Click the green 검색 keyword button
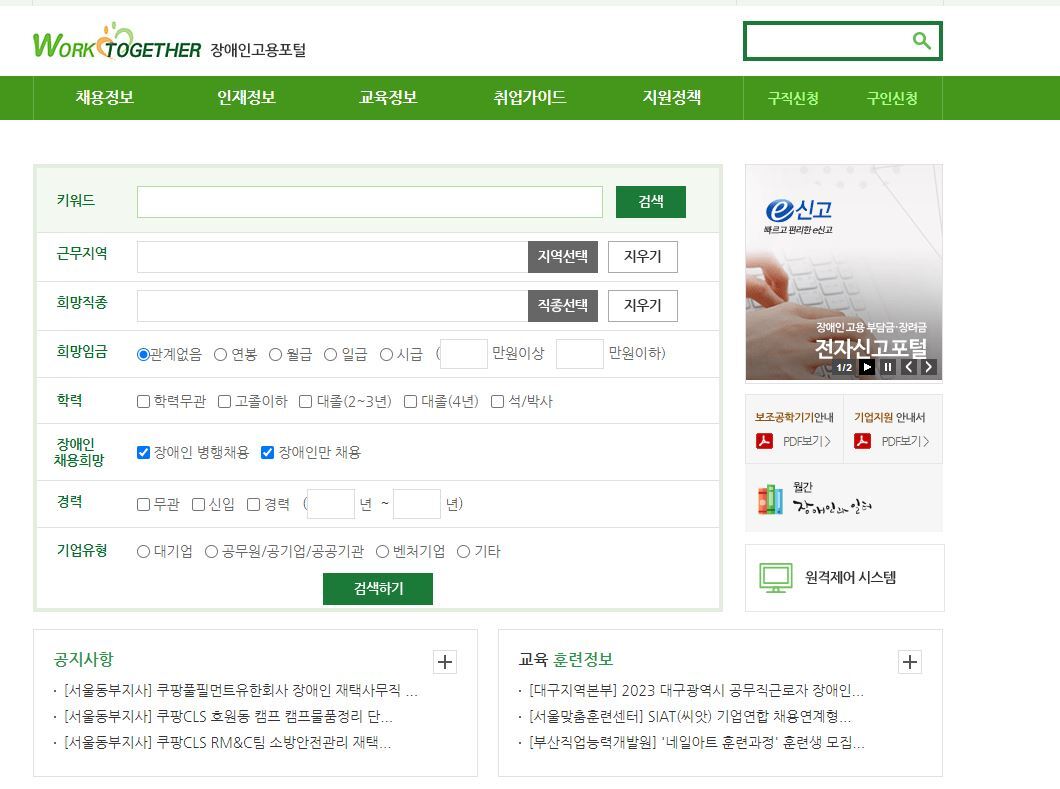 point(651,201)
